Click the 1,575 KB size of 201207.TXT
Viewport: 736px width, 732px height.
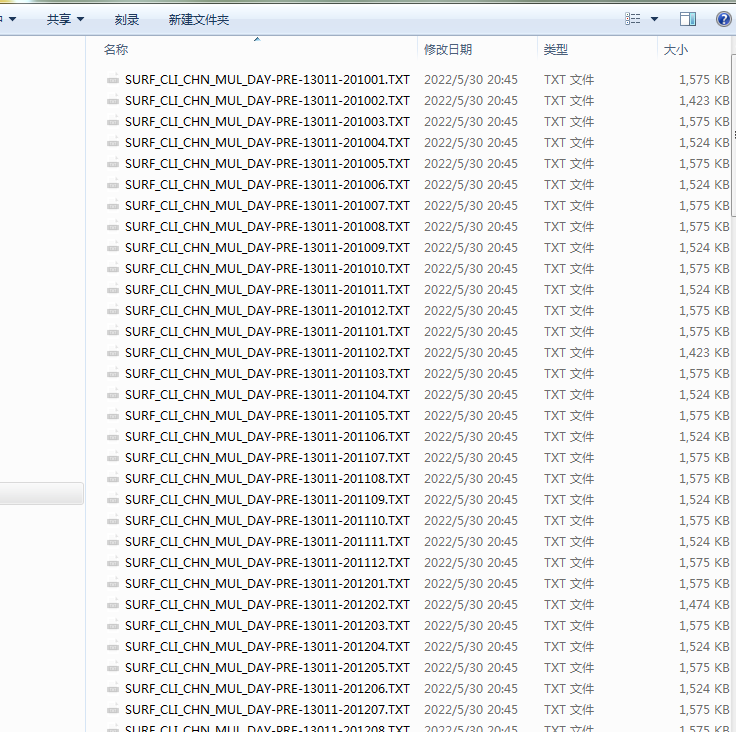coord(704,709)
